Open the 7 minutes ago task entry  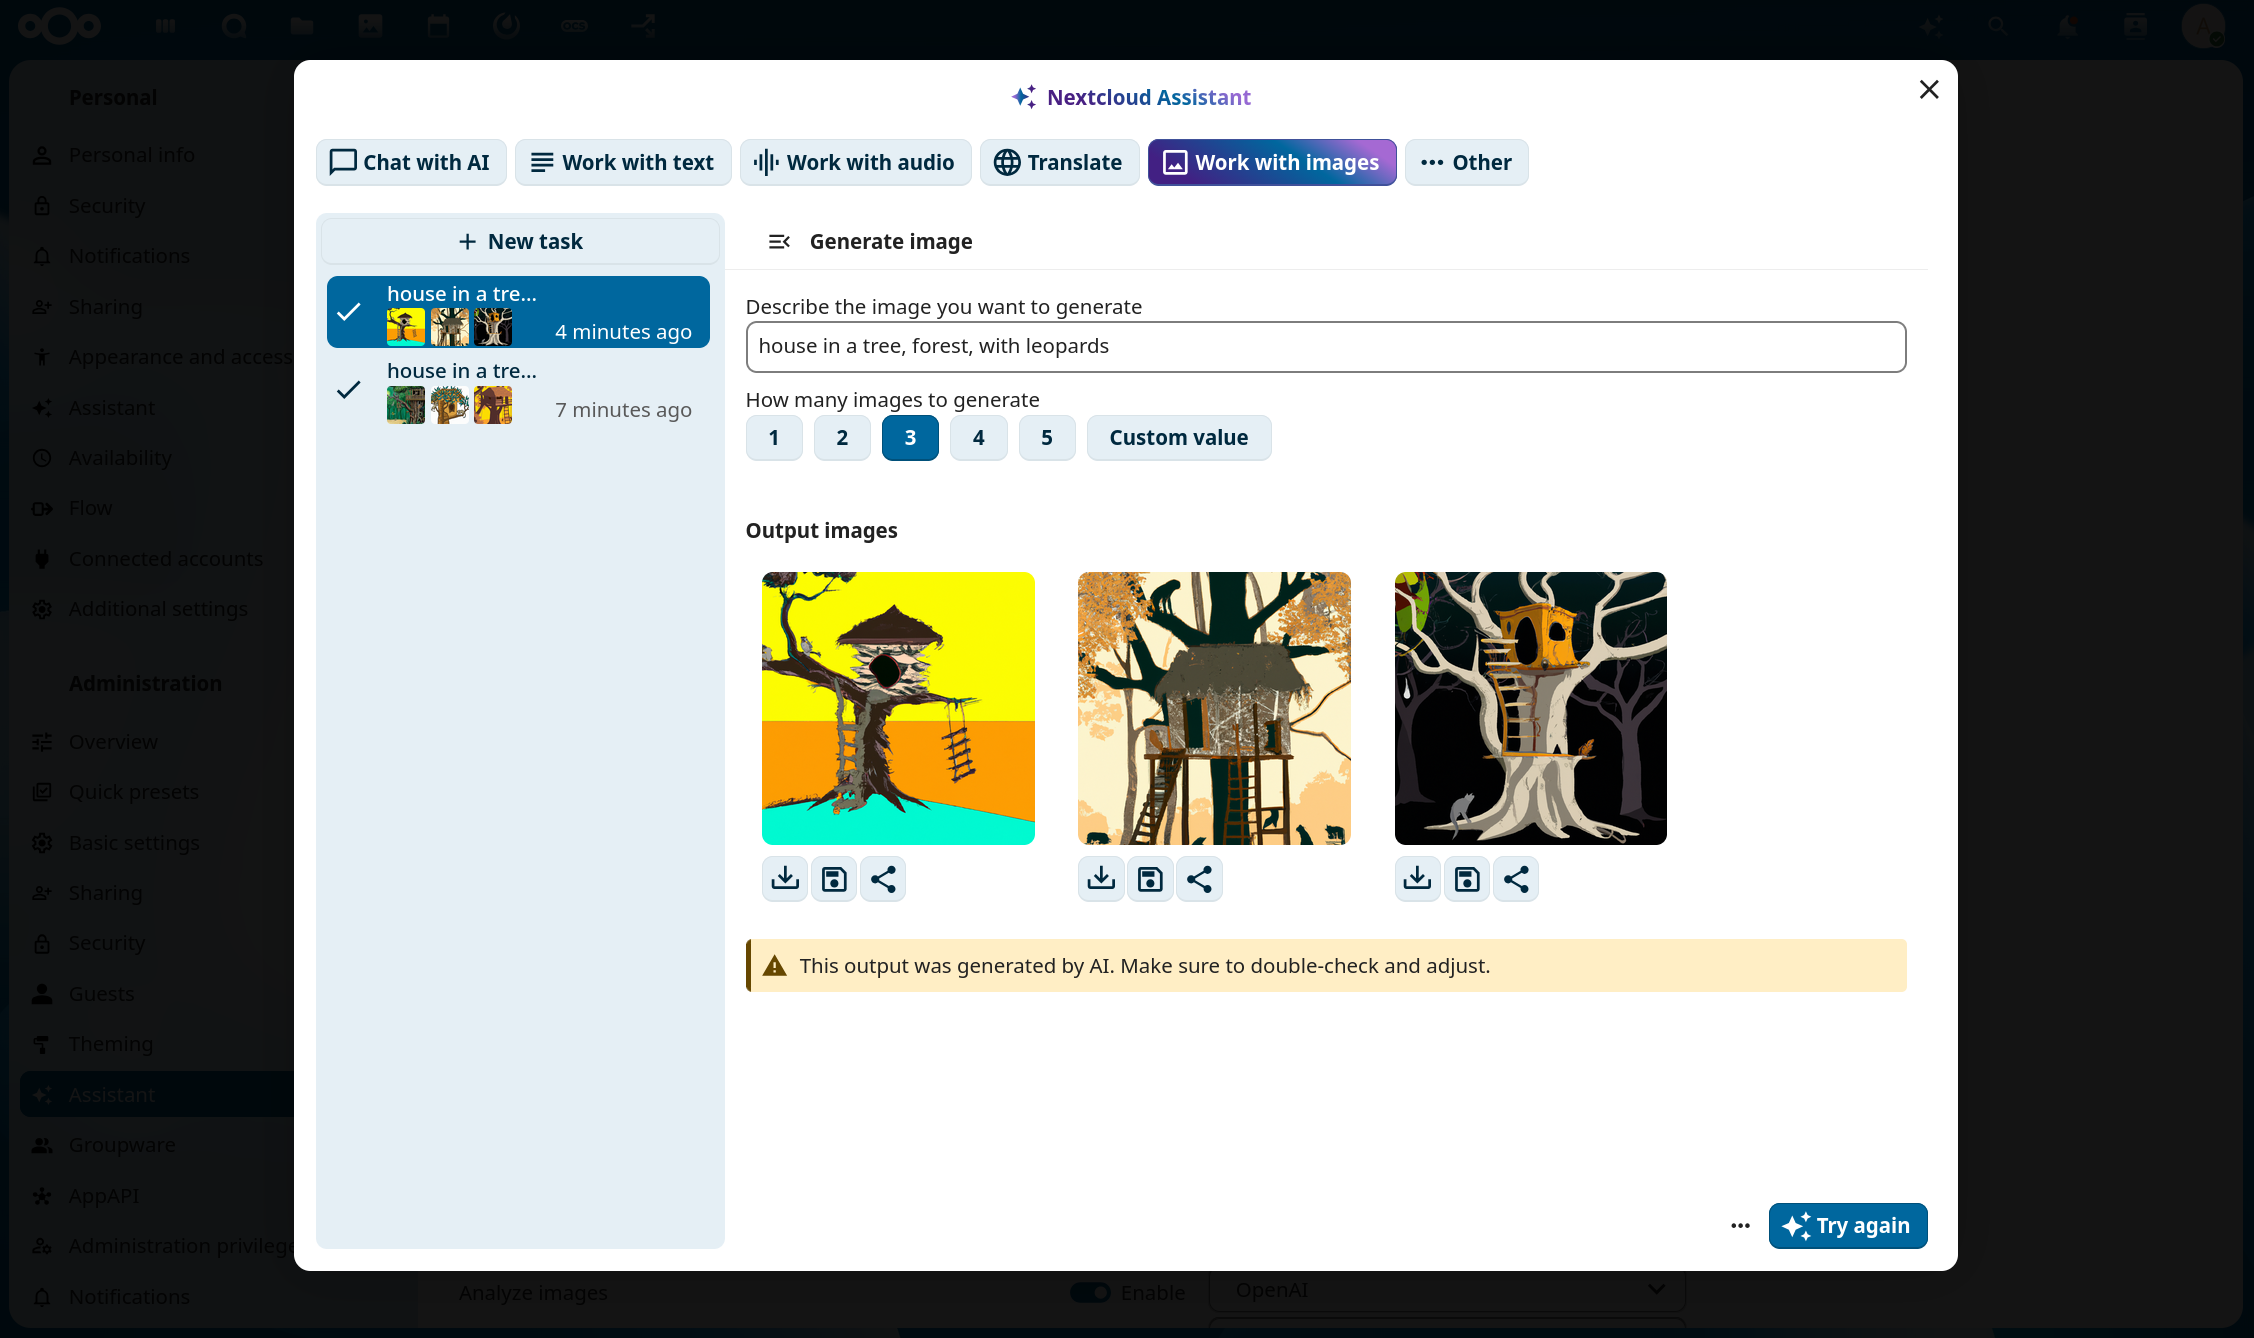pyautogui.click(x=518, y=391)
